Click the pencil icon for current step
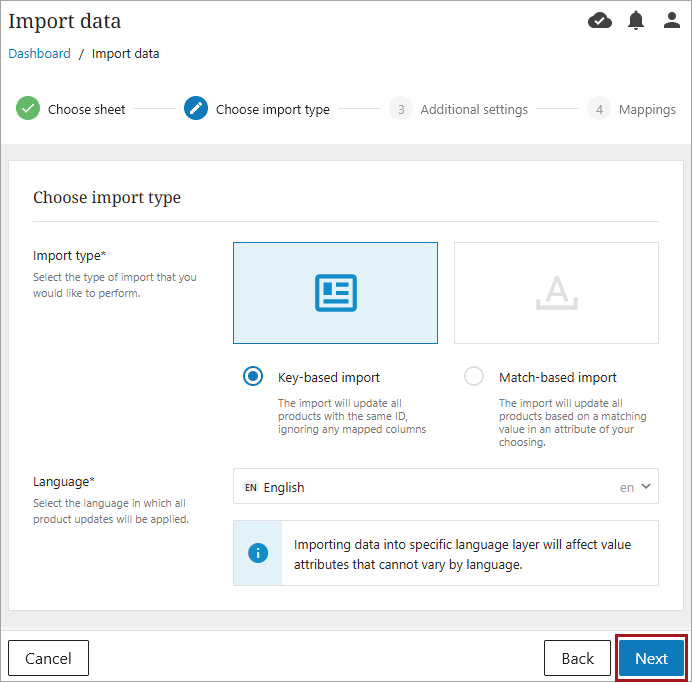This screenshot has width=692, height=682. tap(196, 109)
